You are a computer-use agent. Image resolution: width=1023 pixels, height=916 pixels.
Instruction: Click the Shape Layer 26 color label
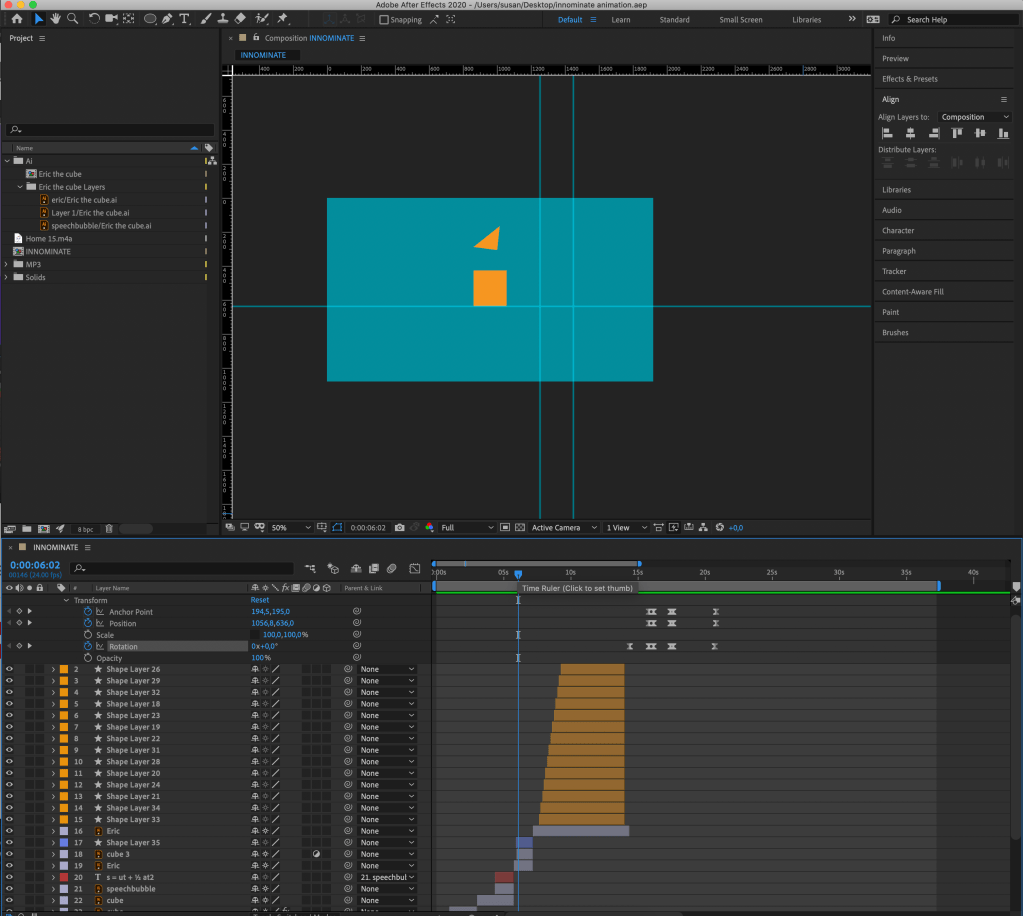point(64,670)
